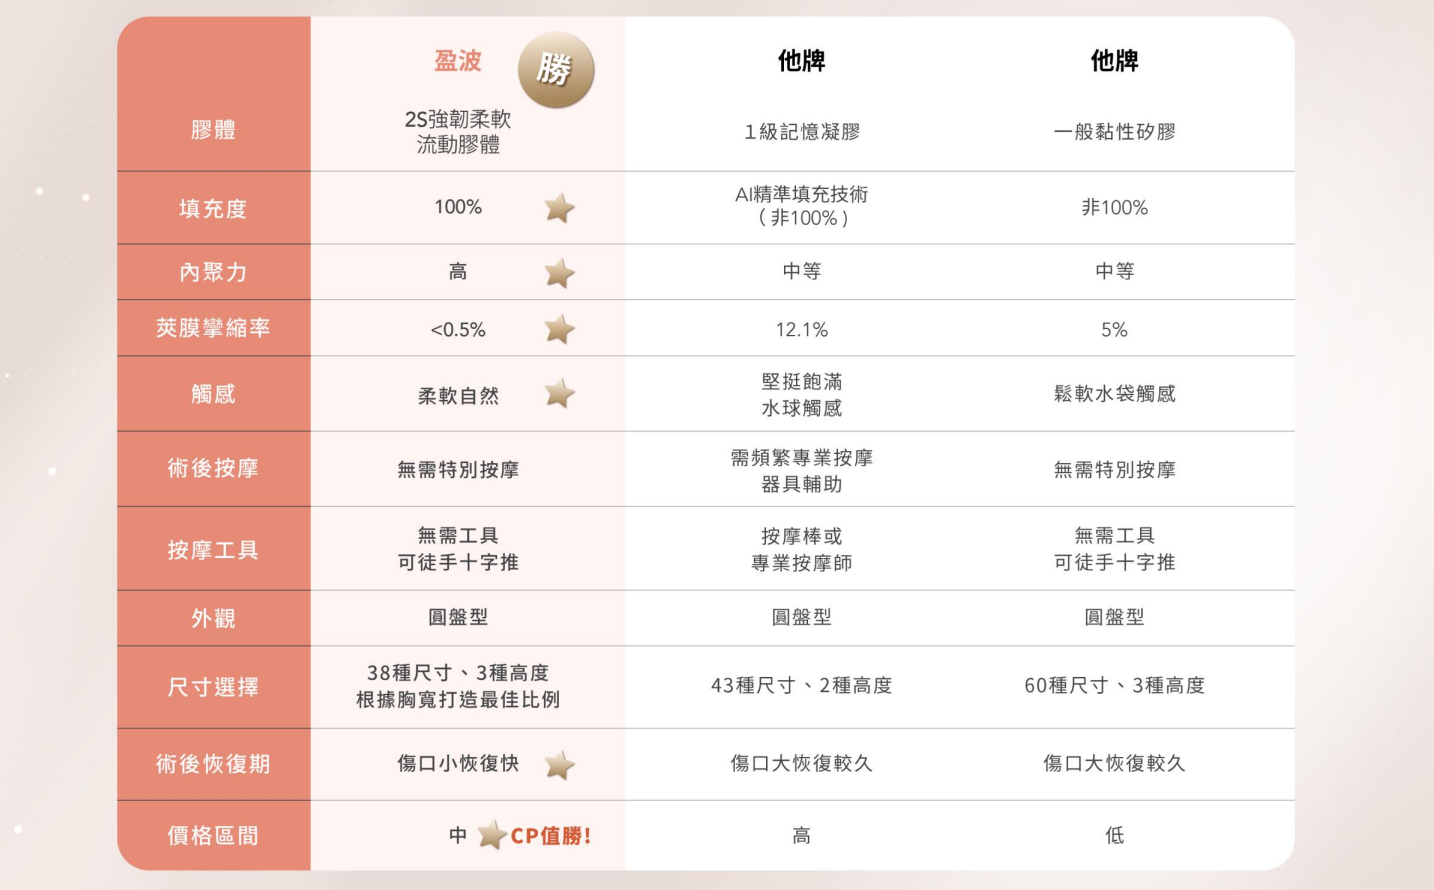Viewport: 1434px width, 890px height.
Task: Click the CP值勝! text
Action: tap(551, 836)
